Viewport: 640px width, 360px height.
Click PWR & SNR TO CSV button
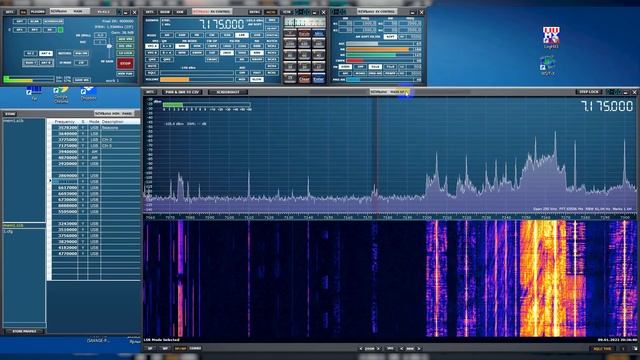coord(182,92)
